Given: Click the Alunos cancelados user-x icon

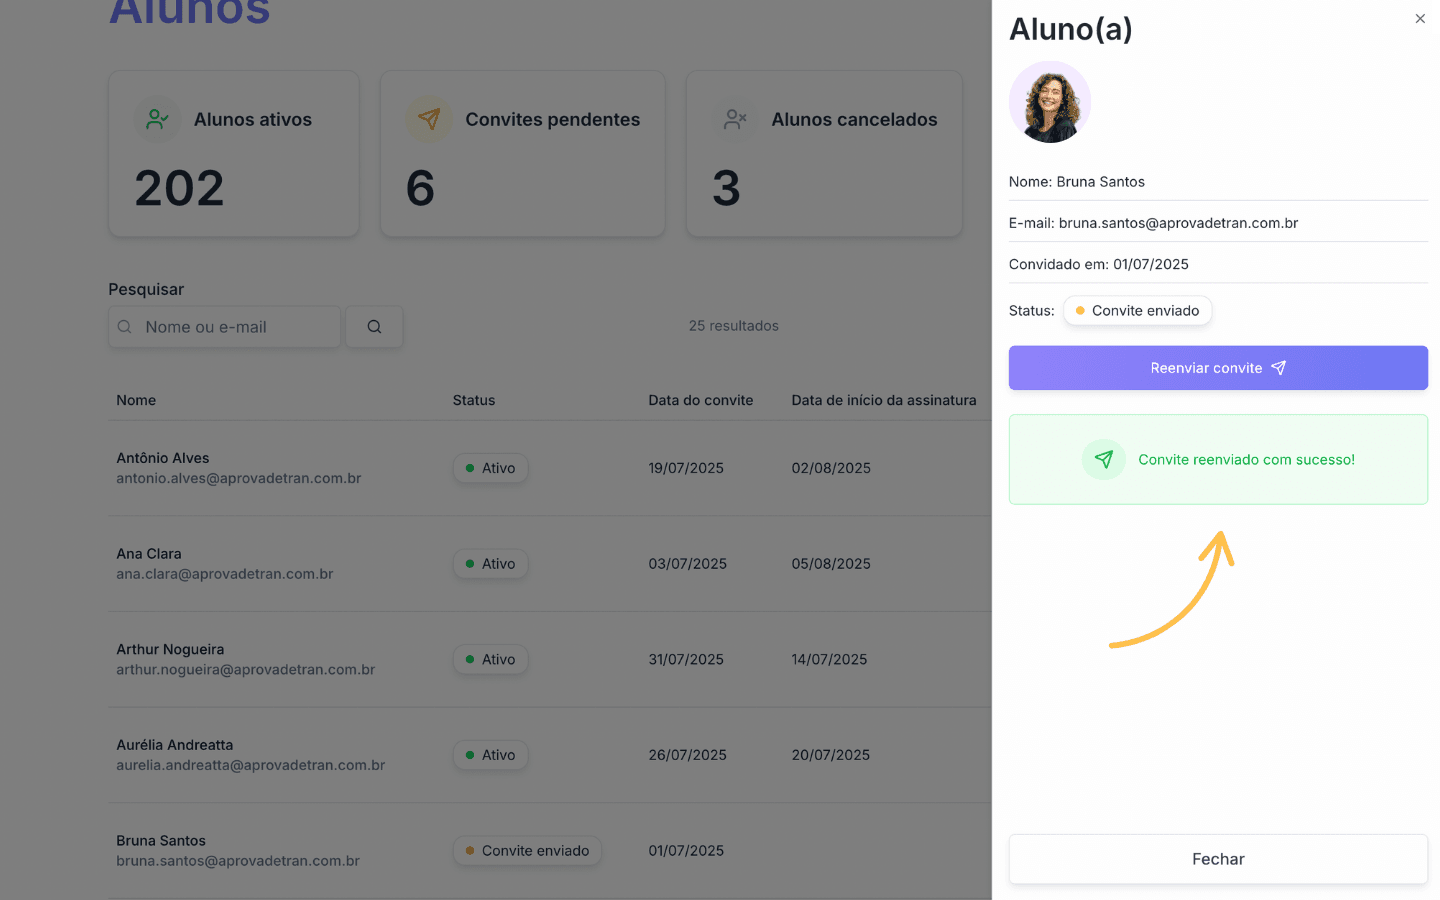Looking at the screenshot, I should pos(735,119).
